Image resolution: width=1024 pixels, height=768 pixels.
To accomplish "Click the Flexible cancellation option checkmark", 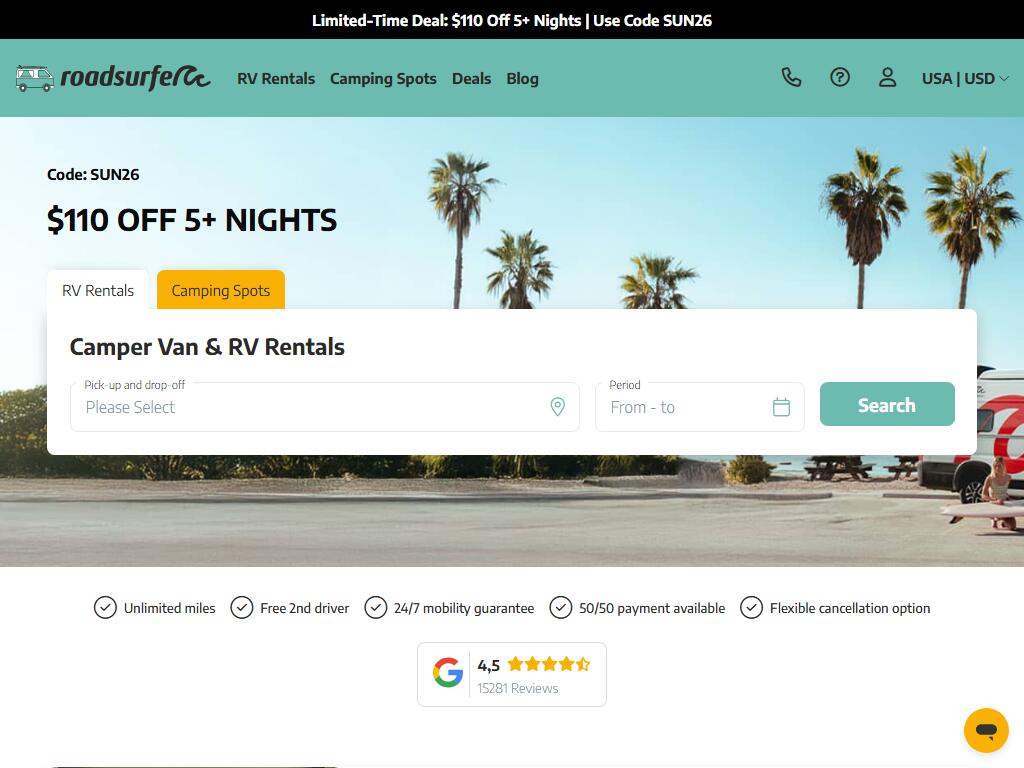I will (x=751, y=607).
